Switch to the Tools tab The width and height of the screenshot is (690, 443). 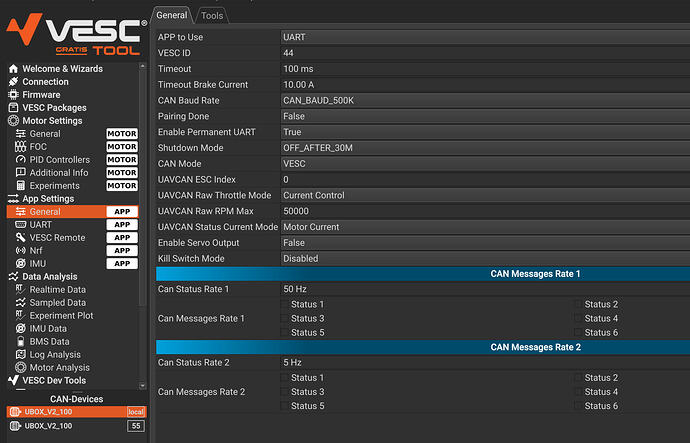[x=212, y=15]
